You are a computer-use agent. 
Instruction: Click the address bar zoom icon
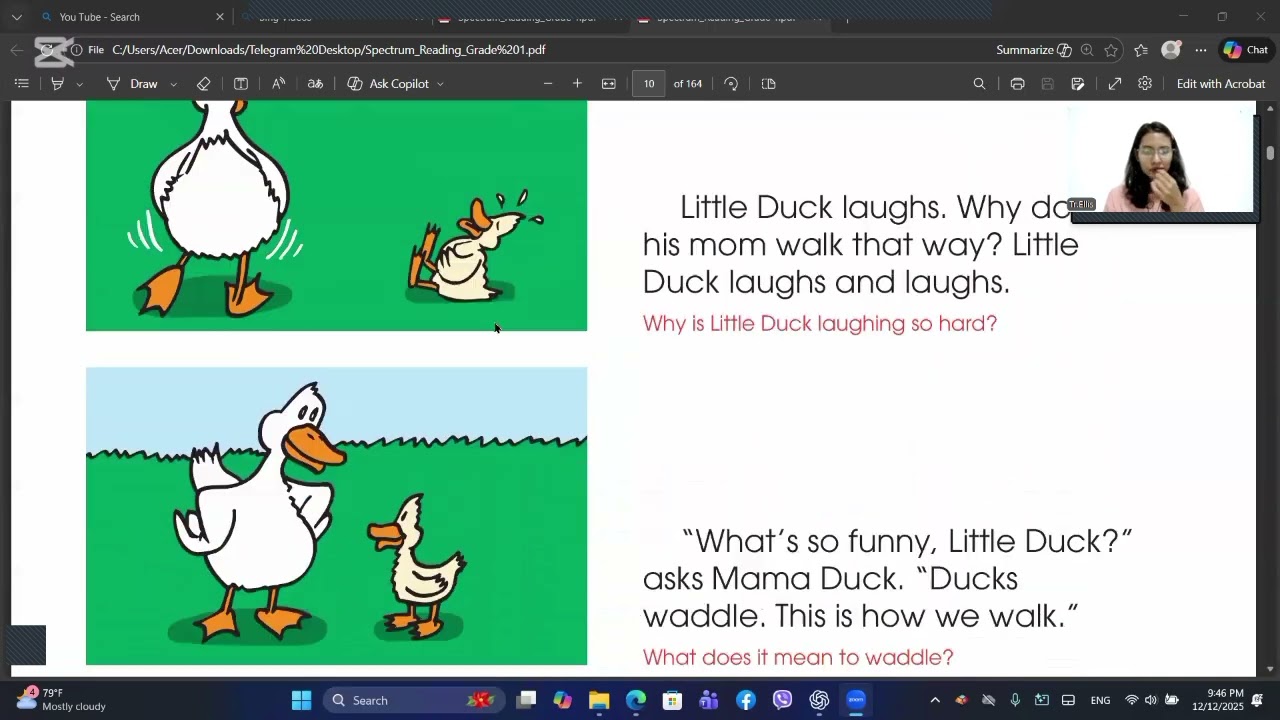pos(1087,50)
